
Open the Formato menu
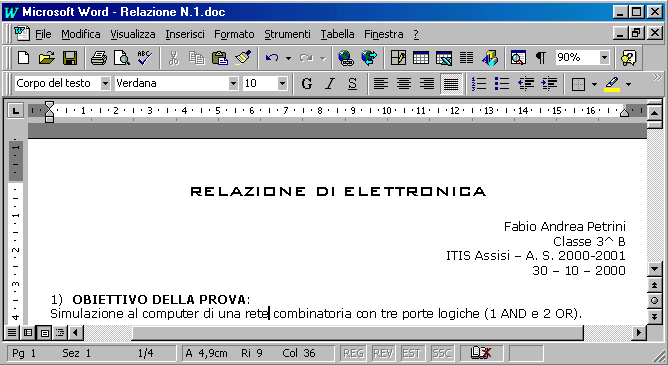[234, 34]
